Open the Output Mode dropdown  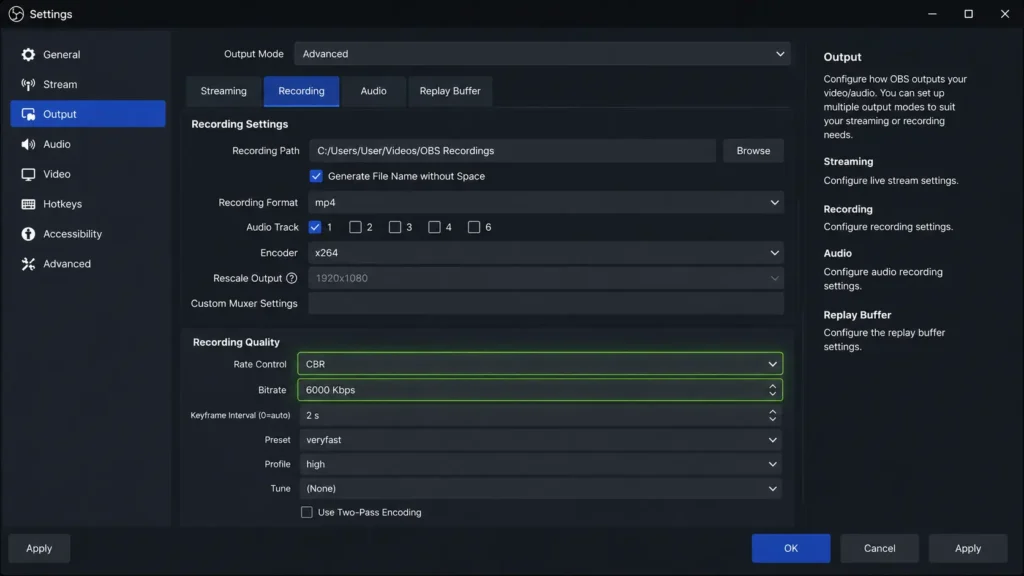(x=542, y=54)
